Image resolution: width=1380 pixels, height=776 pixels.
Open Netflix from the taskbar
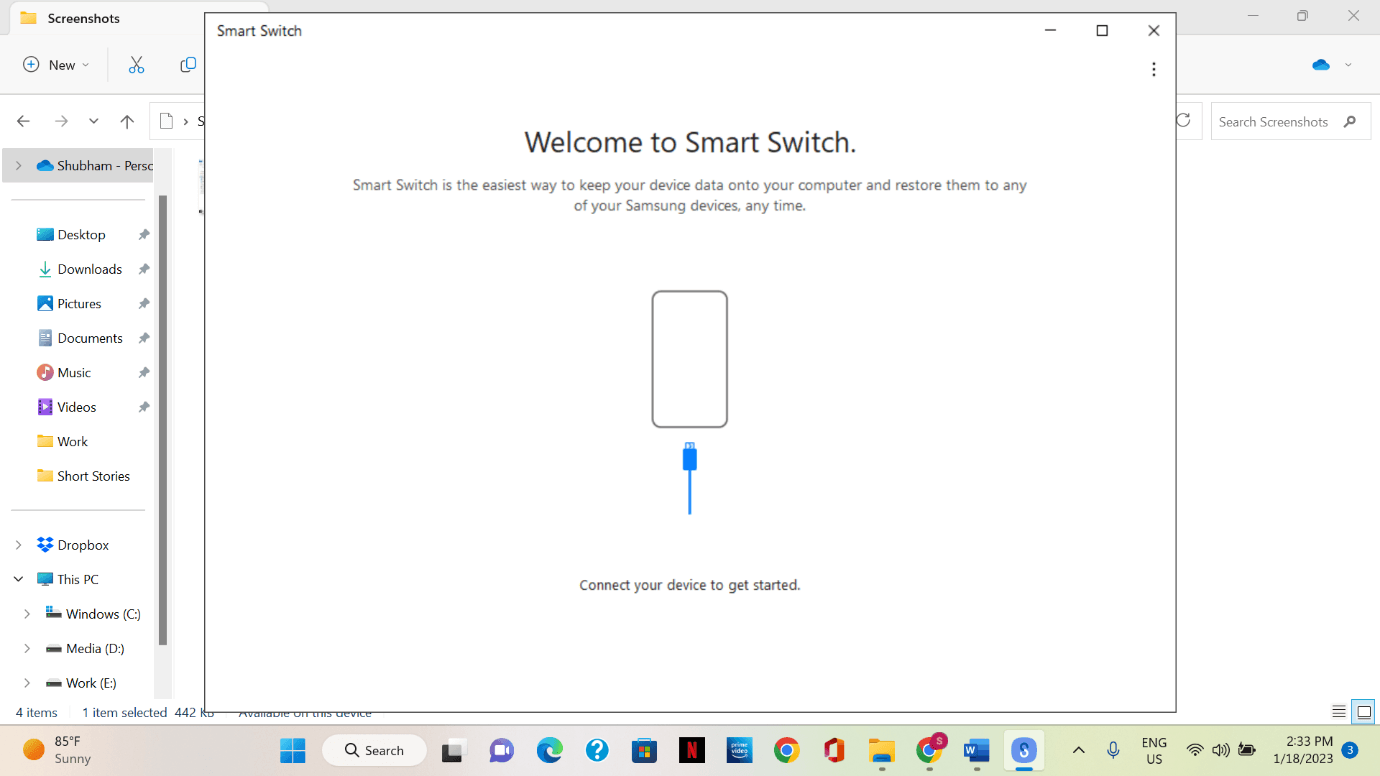[691, 750]
